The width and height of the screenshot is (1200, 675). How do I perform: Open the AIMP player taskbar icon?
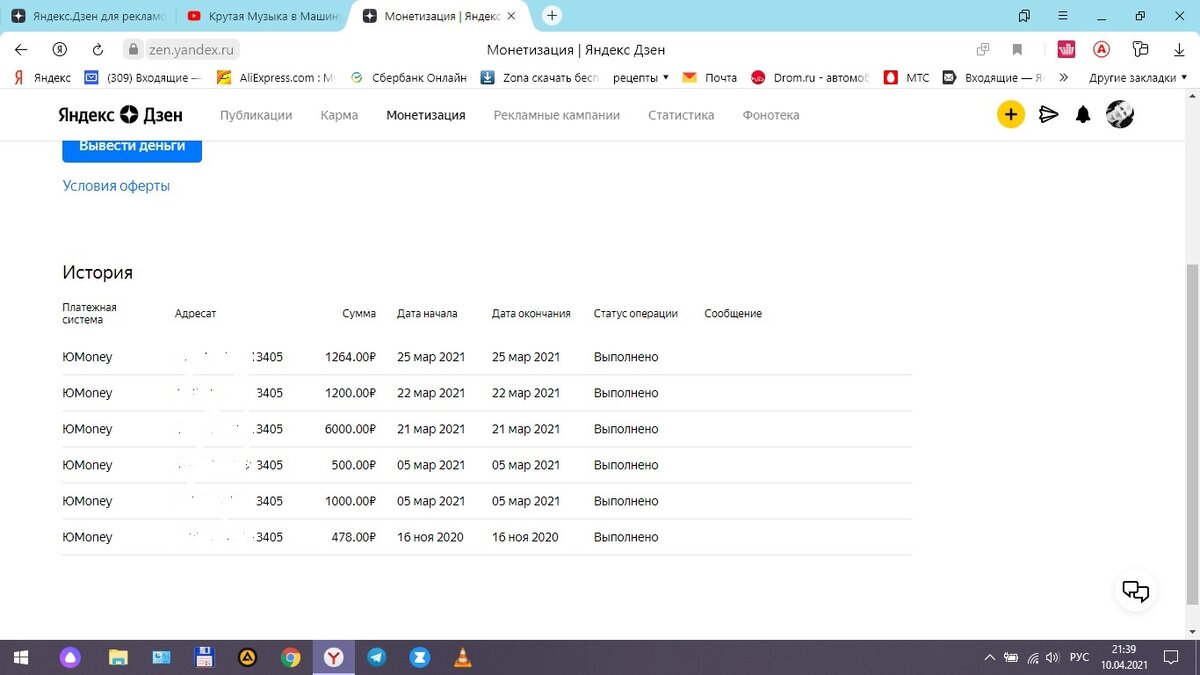[x=247, y=657]
